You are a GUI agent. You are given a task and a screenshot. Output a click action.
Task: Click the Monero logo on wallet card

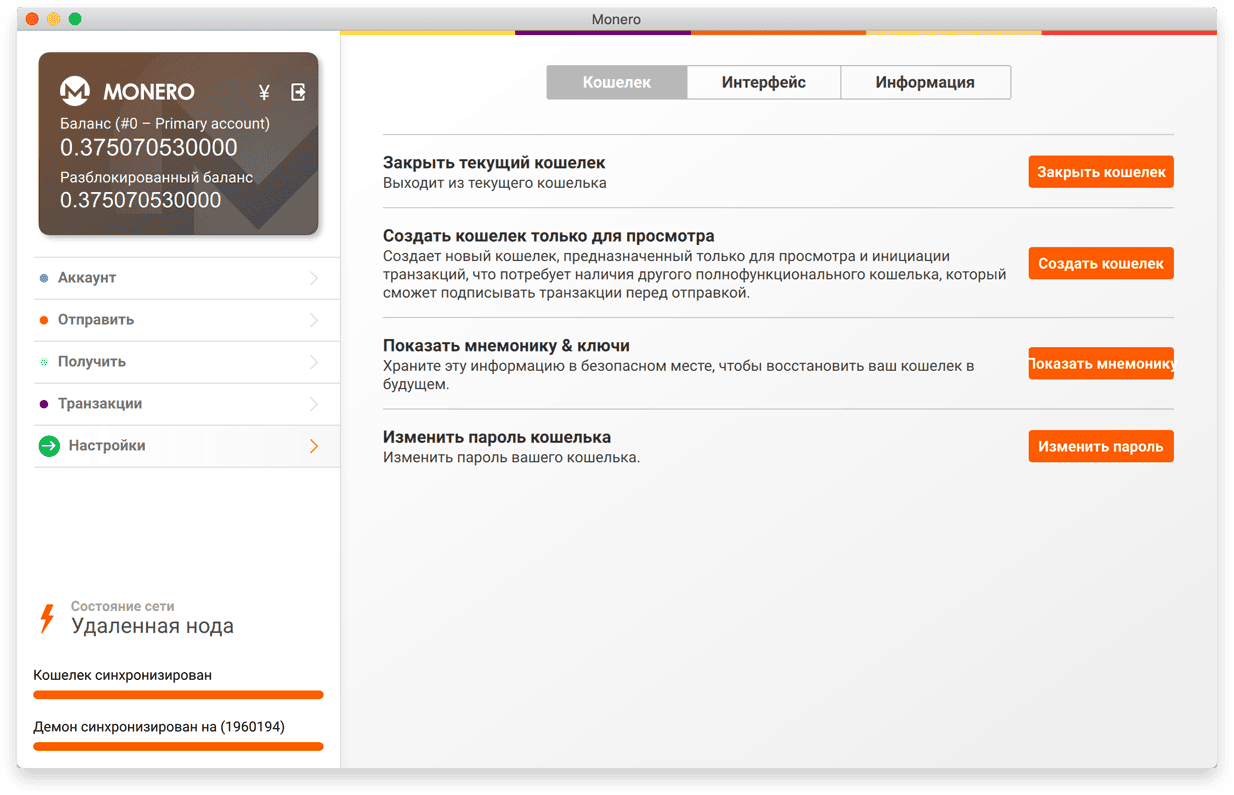[x=75, y=91]
